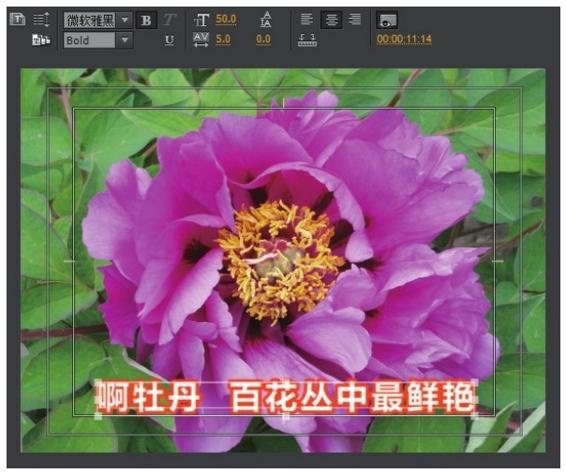Click the kerning value 5.0

[x=223, y=39]
